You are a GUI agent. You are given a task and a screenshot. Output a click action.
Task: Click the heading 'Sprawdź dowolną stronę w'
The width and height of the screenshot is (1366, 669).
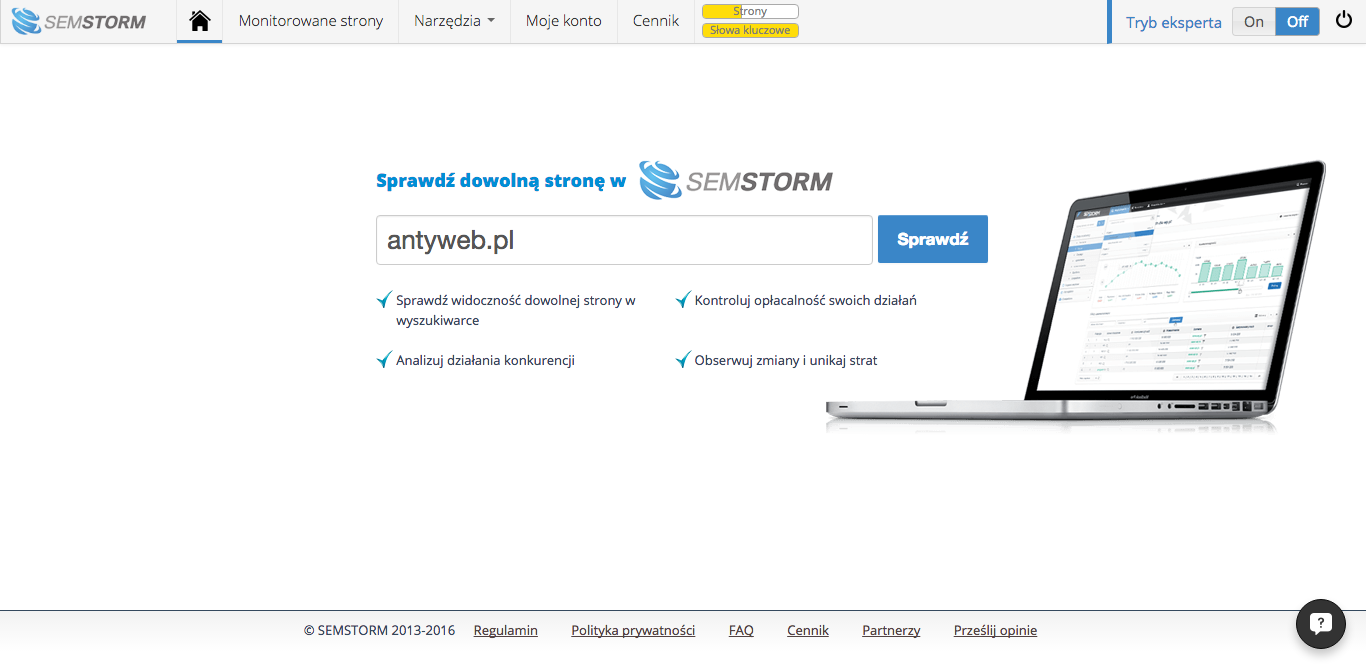pos(501,181)
